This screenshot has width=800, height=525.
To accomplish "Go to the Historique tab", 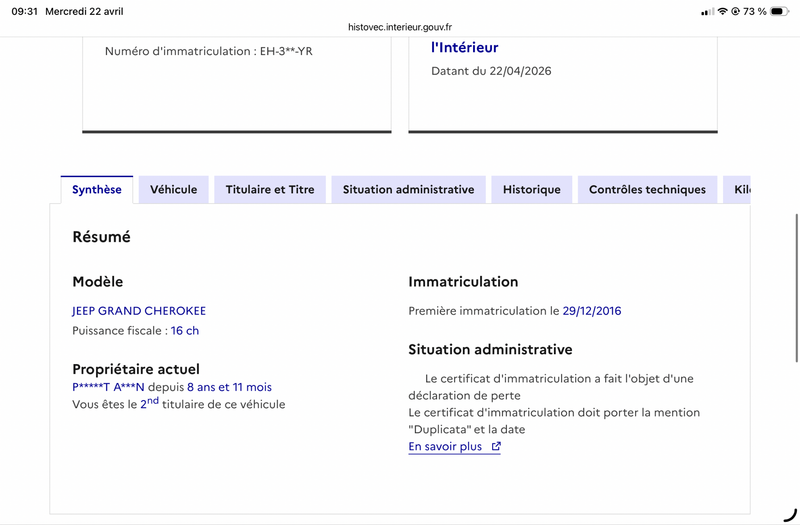I will point(532,189).
